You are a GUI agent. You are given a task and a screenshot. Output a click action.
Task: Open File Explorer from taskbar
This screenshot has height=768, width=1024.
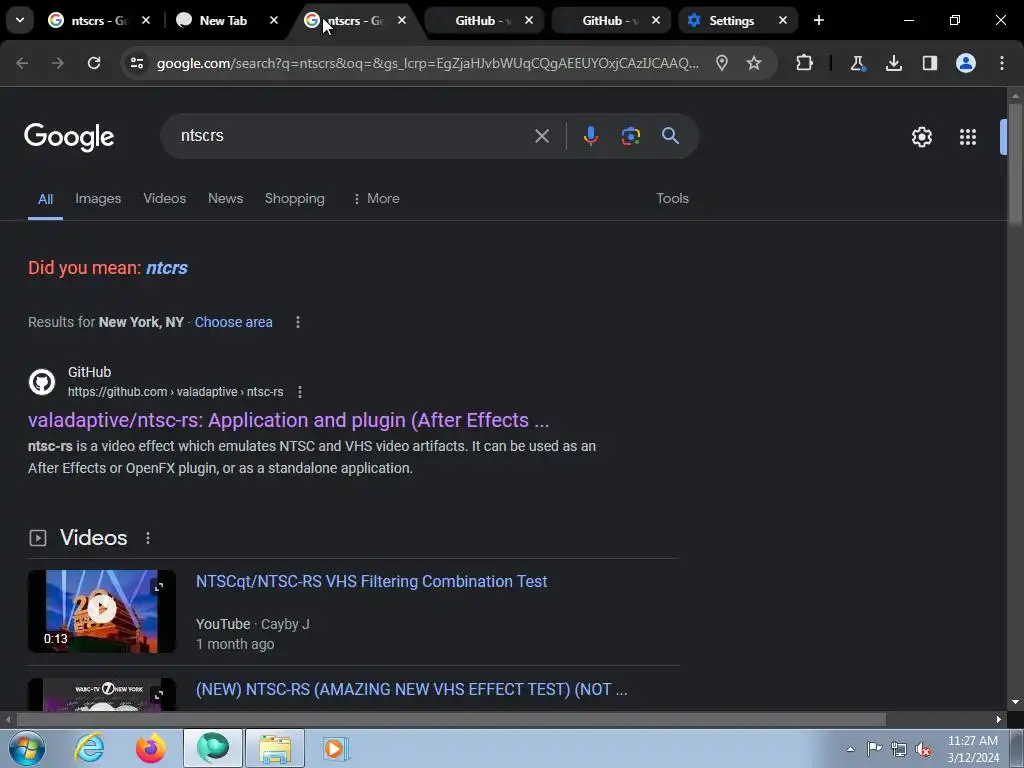(x=275, y=748)
